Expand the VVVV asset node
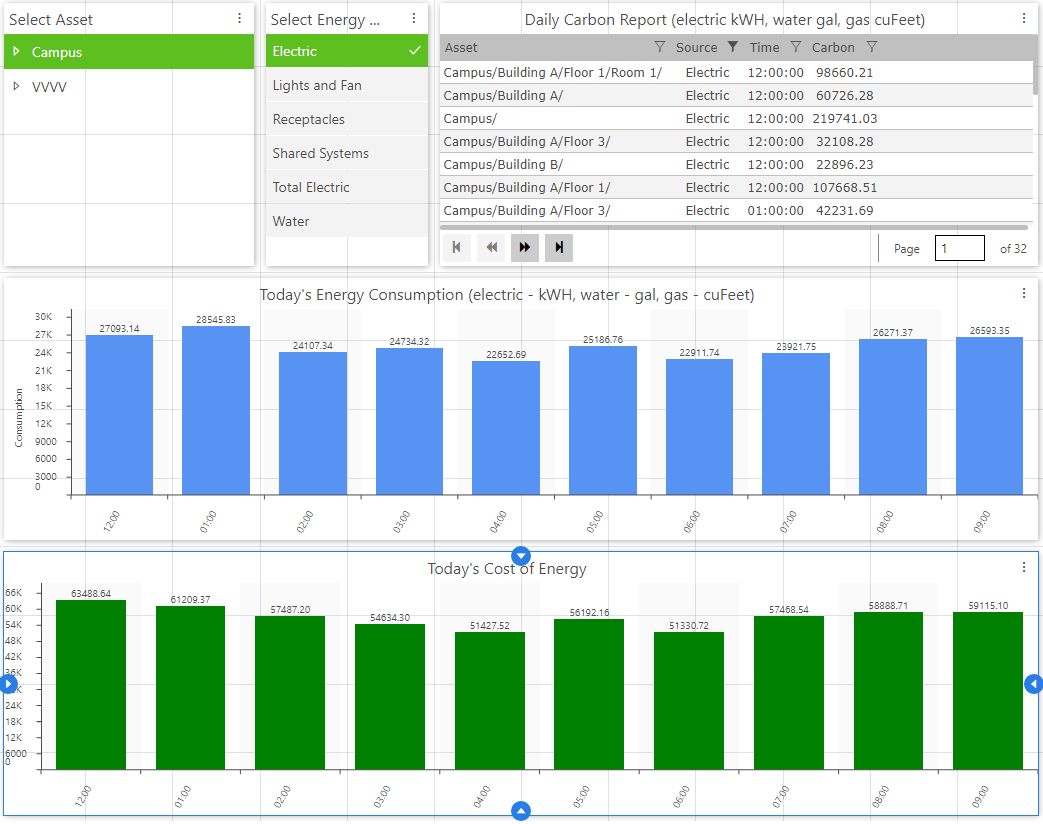Screen dimensions: 1043x824 (17, 86)
